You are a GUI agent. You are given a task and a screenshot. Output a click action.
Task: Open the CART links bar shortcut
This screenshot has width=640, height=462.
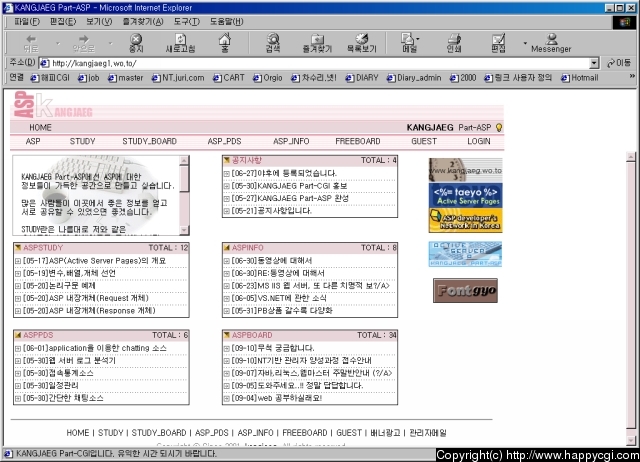(229, 78)
